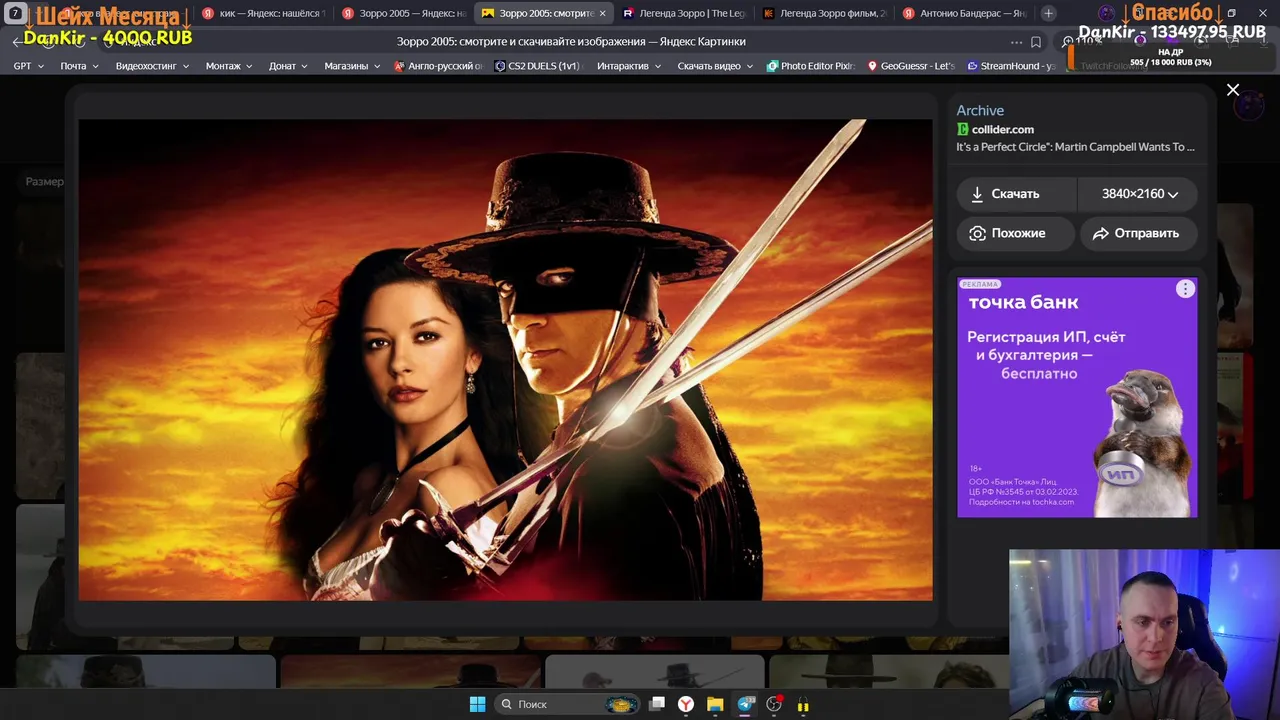Image resolution: width=1280 pixels, height=720 pixels.
Task: Click the Точка банк advertisement banner
Action: pos(1077,398)
